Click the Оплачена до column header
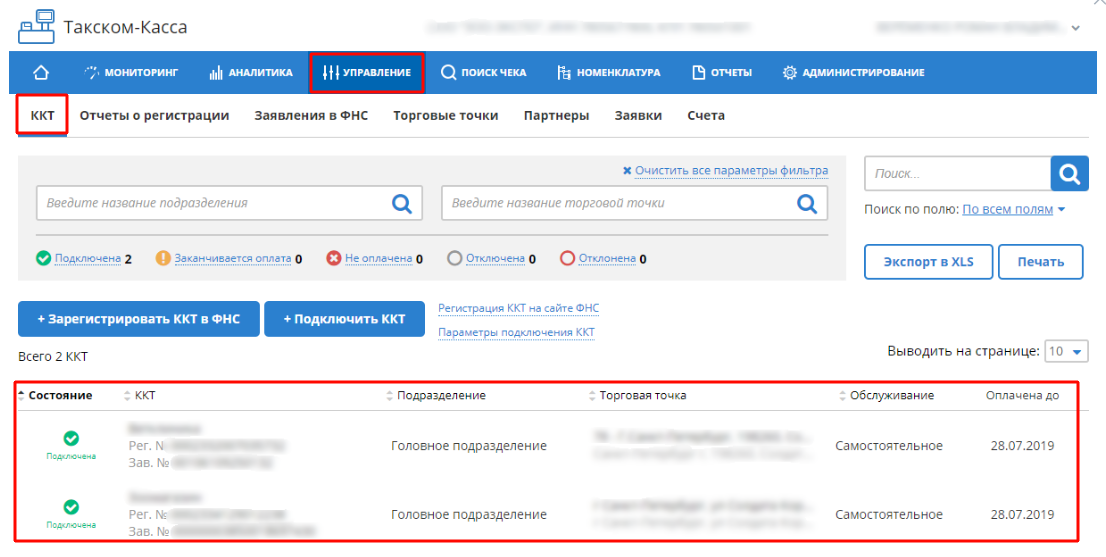The image size is (1106, 557). click(1022, 396)
